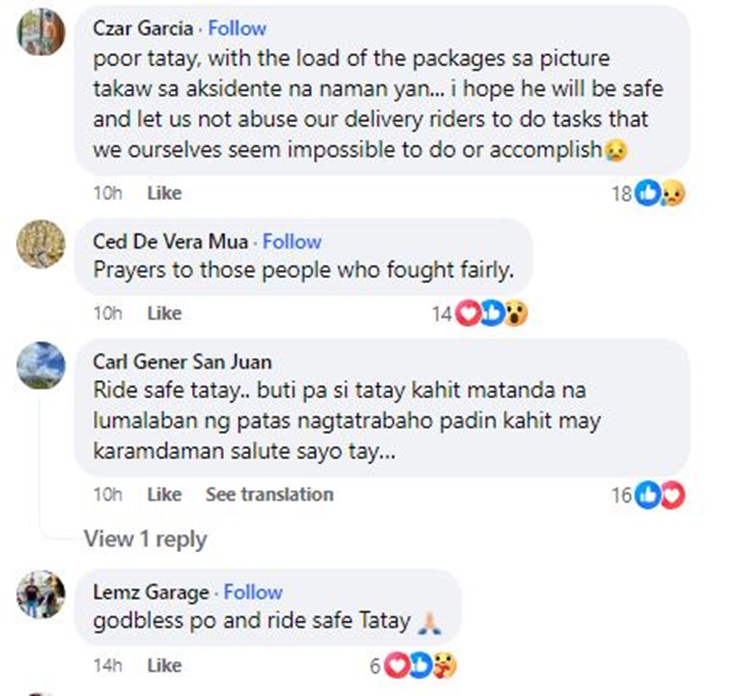Like Lemz Garage's comment
750x696 pixels.
164,666
